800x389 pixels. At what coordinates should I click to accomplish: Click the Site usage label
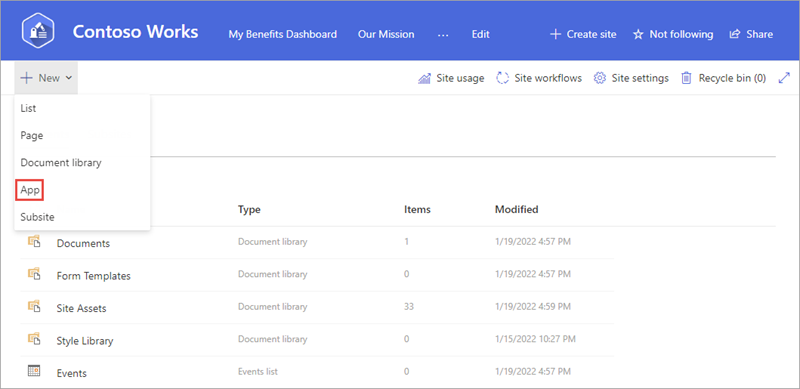460,79
